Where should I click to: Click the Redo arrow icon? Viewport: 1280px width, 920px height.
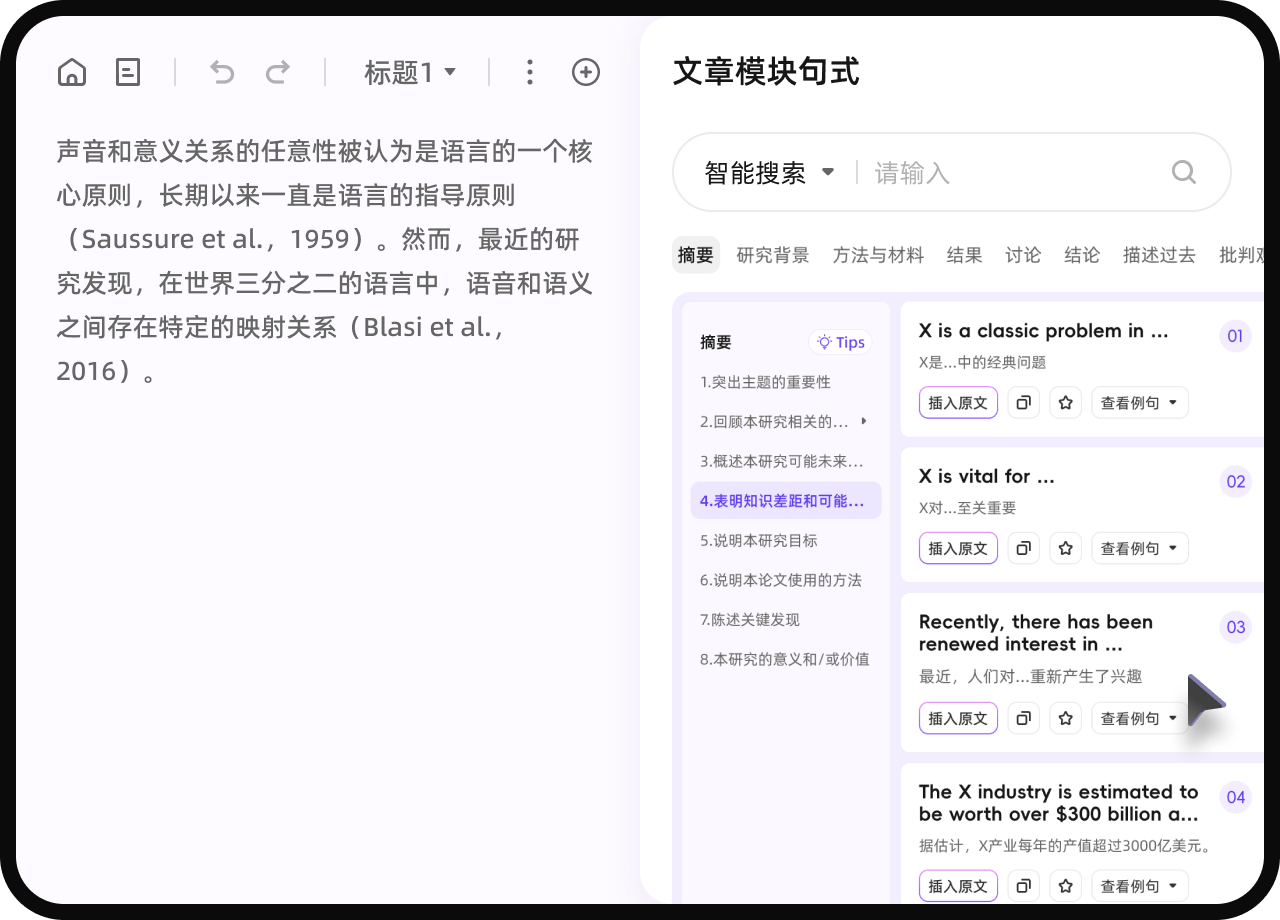point(278,71)
